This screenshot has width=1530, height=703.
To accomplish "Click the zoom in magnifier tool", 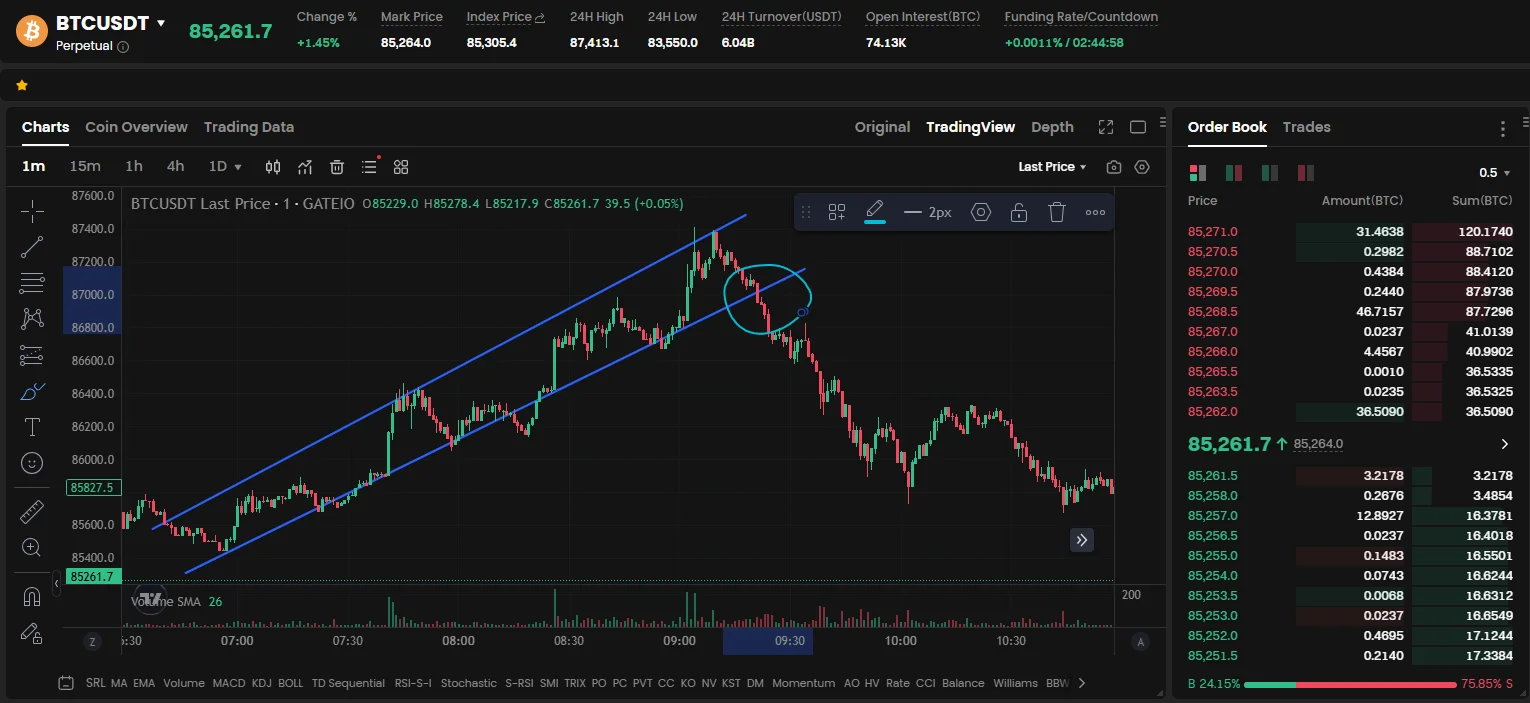I will click(32, 548).
